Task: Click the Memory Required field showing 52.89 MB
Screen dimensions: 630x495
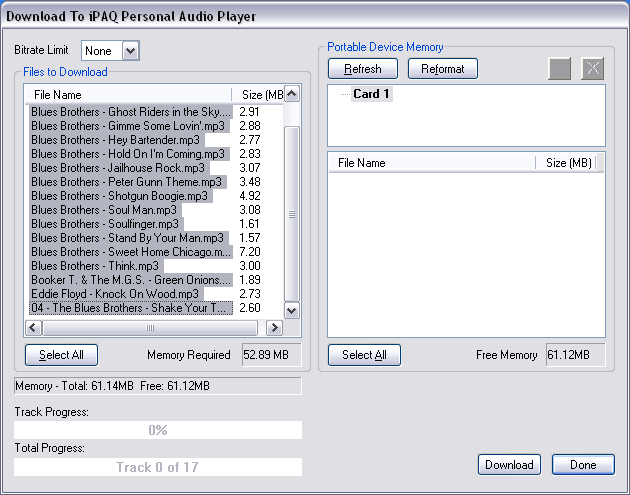Action: click(272, 355)
